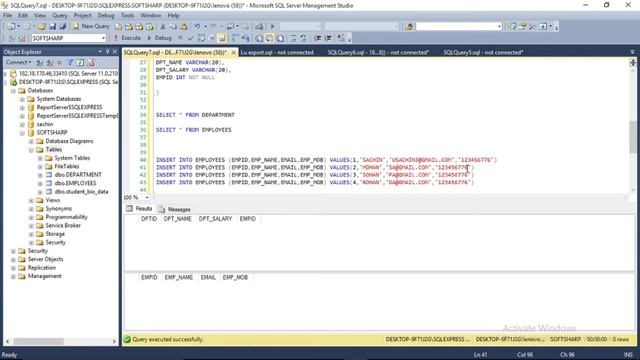Switch to the SQLQuery5.sql tab

coord(483,53)
